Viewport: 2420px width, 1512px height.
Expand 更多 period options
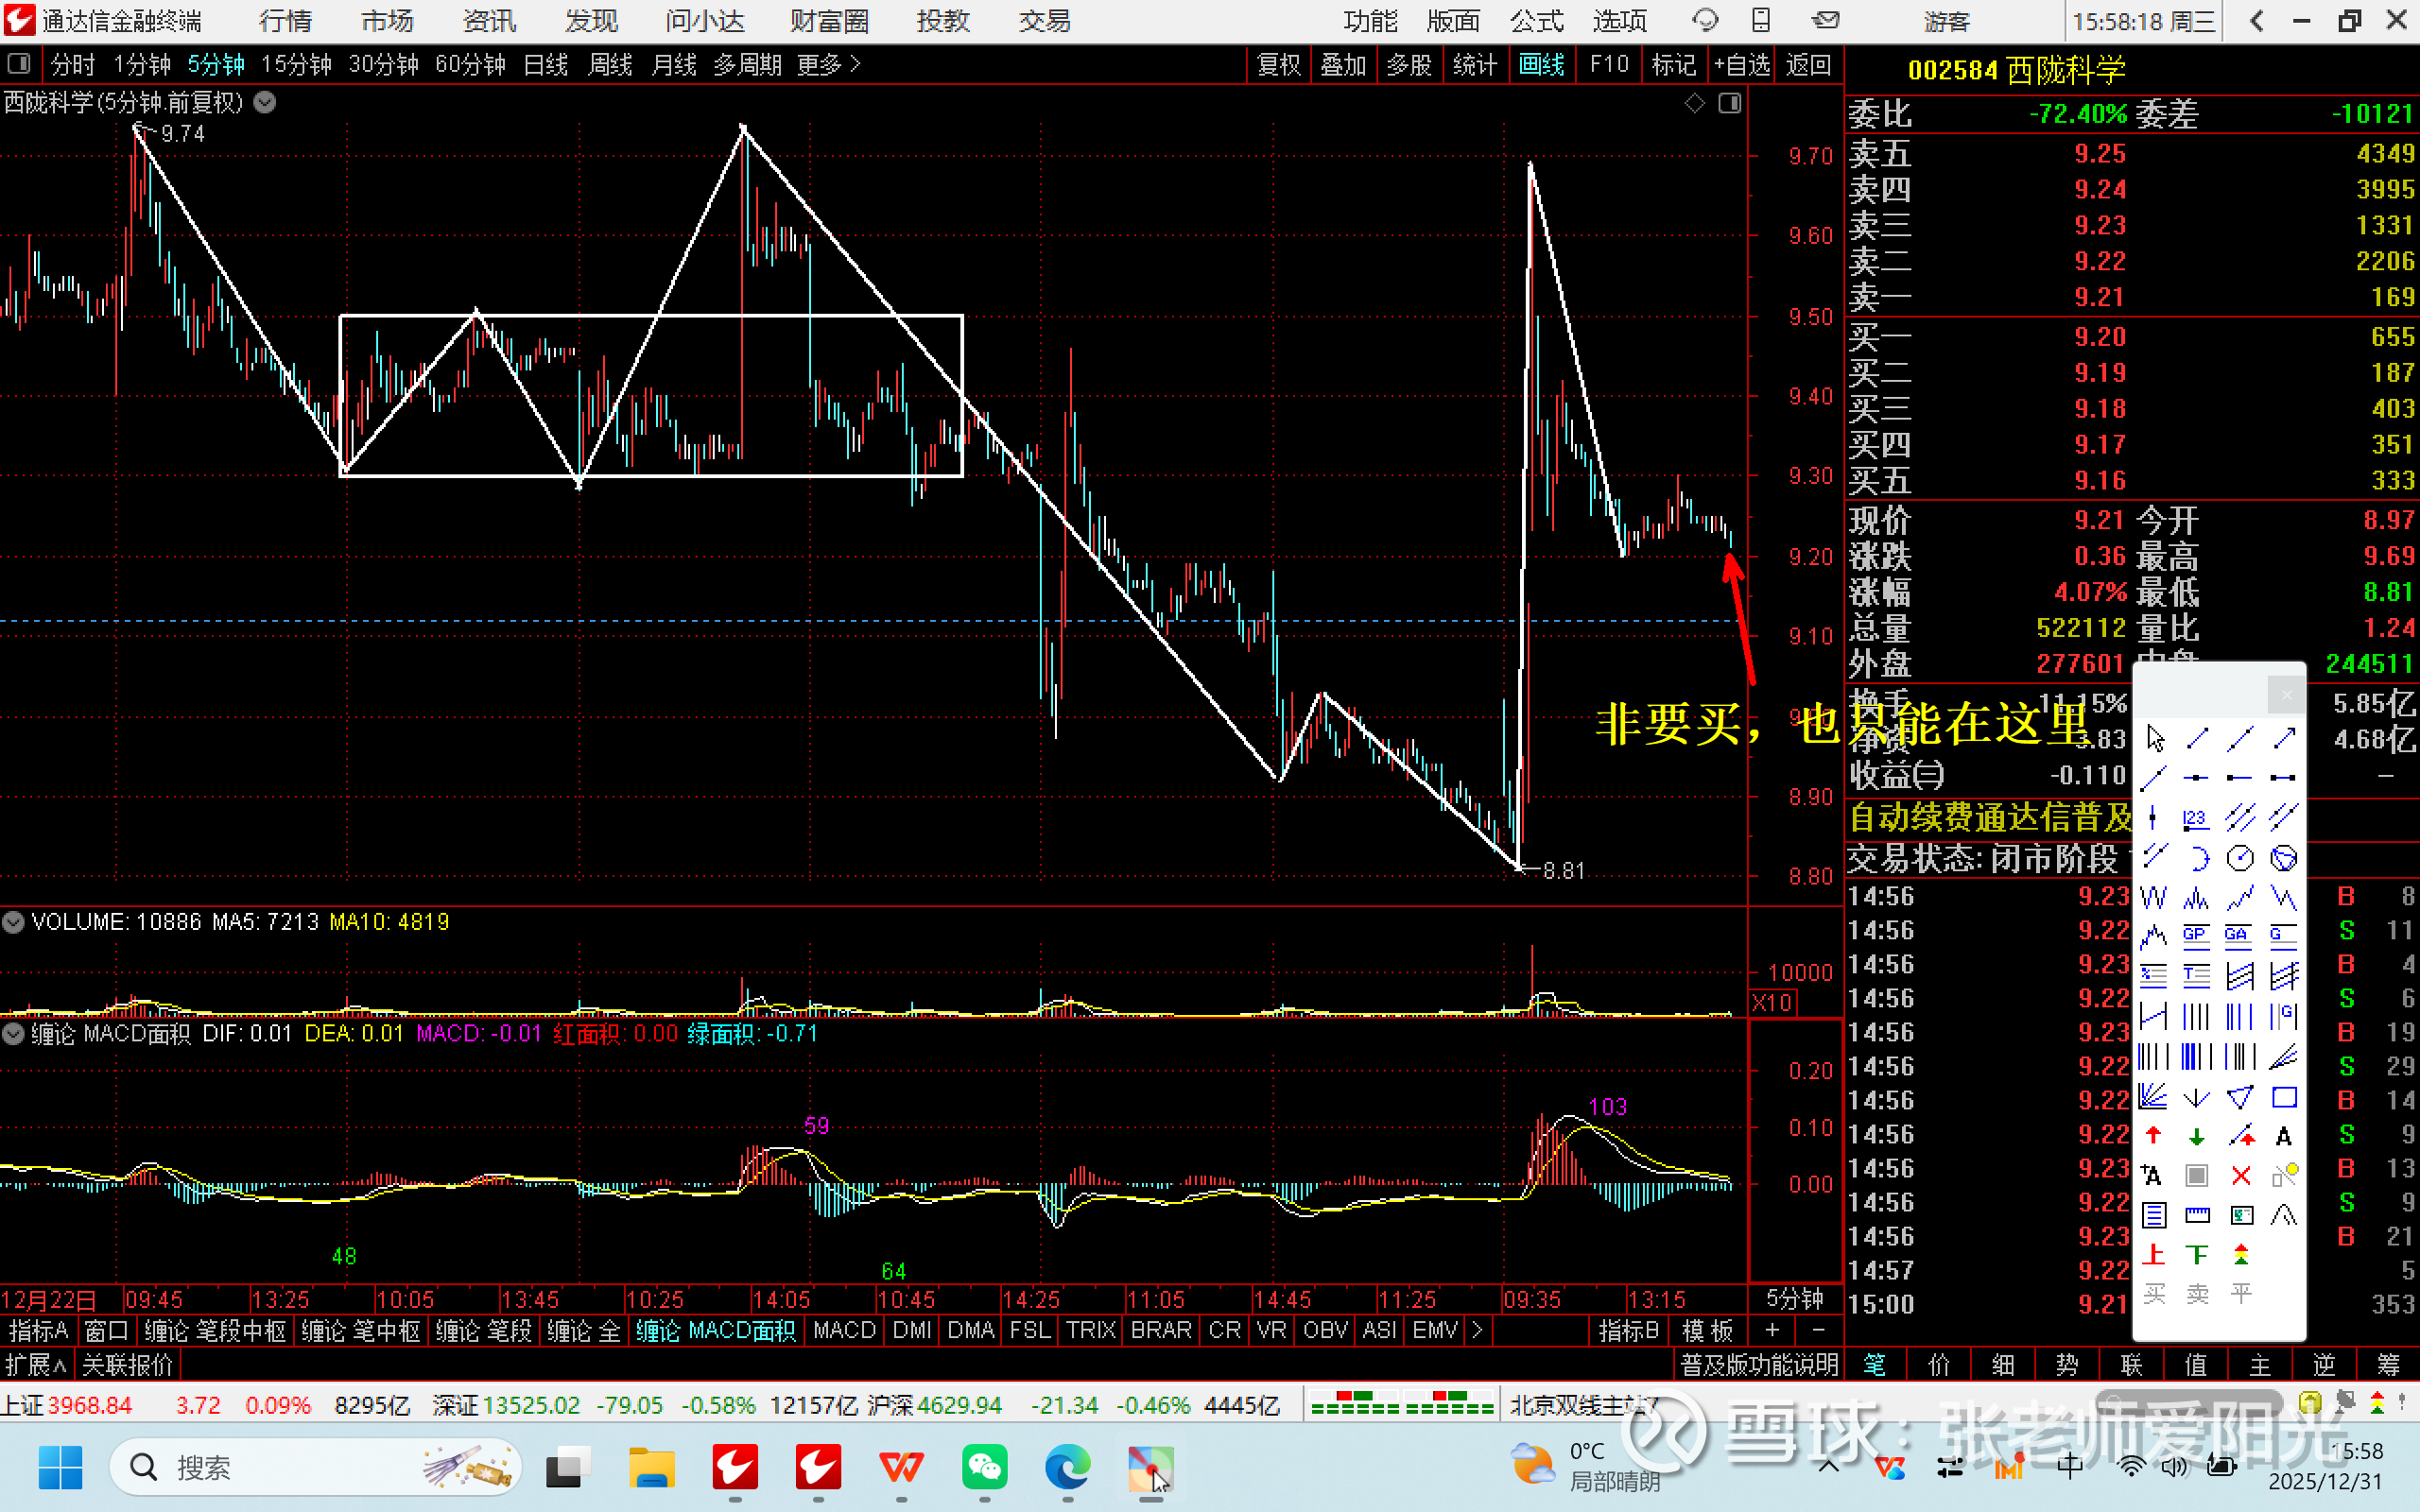(828, 65)
